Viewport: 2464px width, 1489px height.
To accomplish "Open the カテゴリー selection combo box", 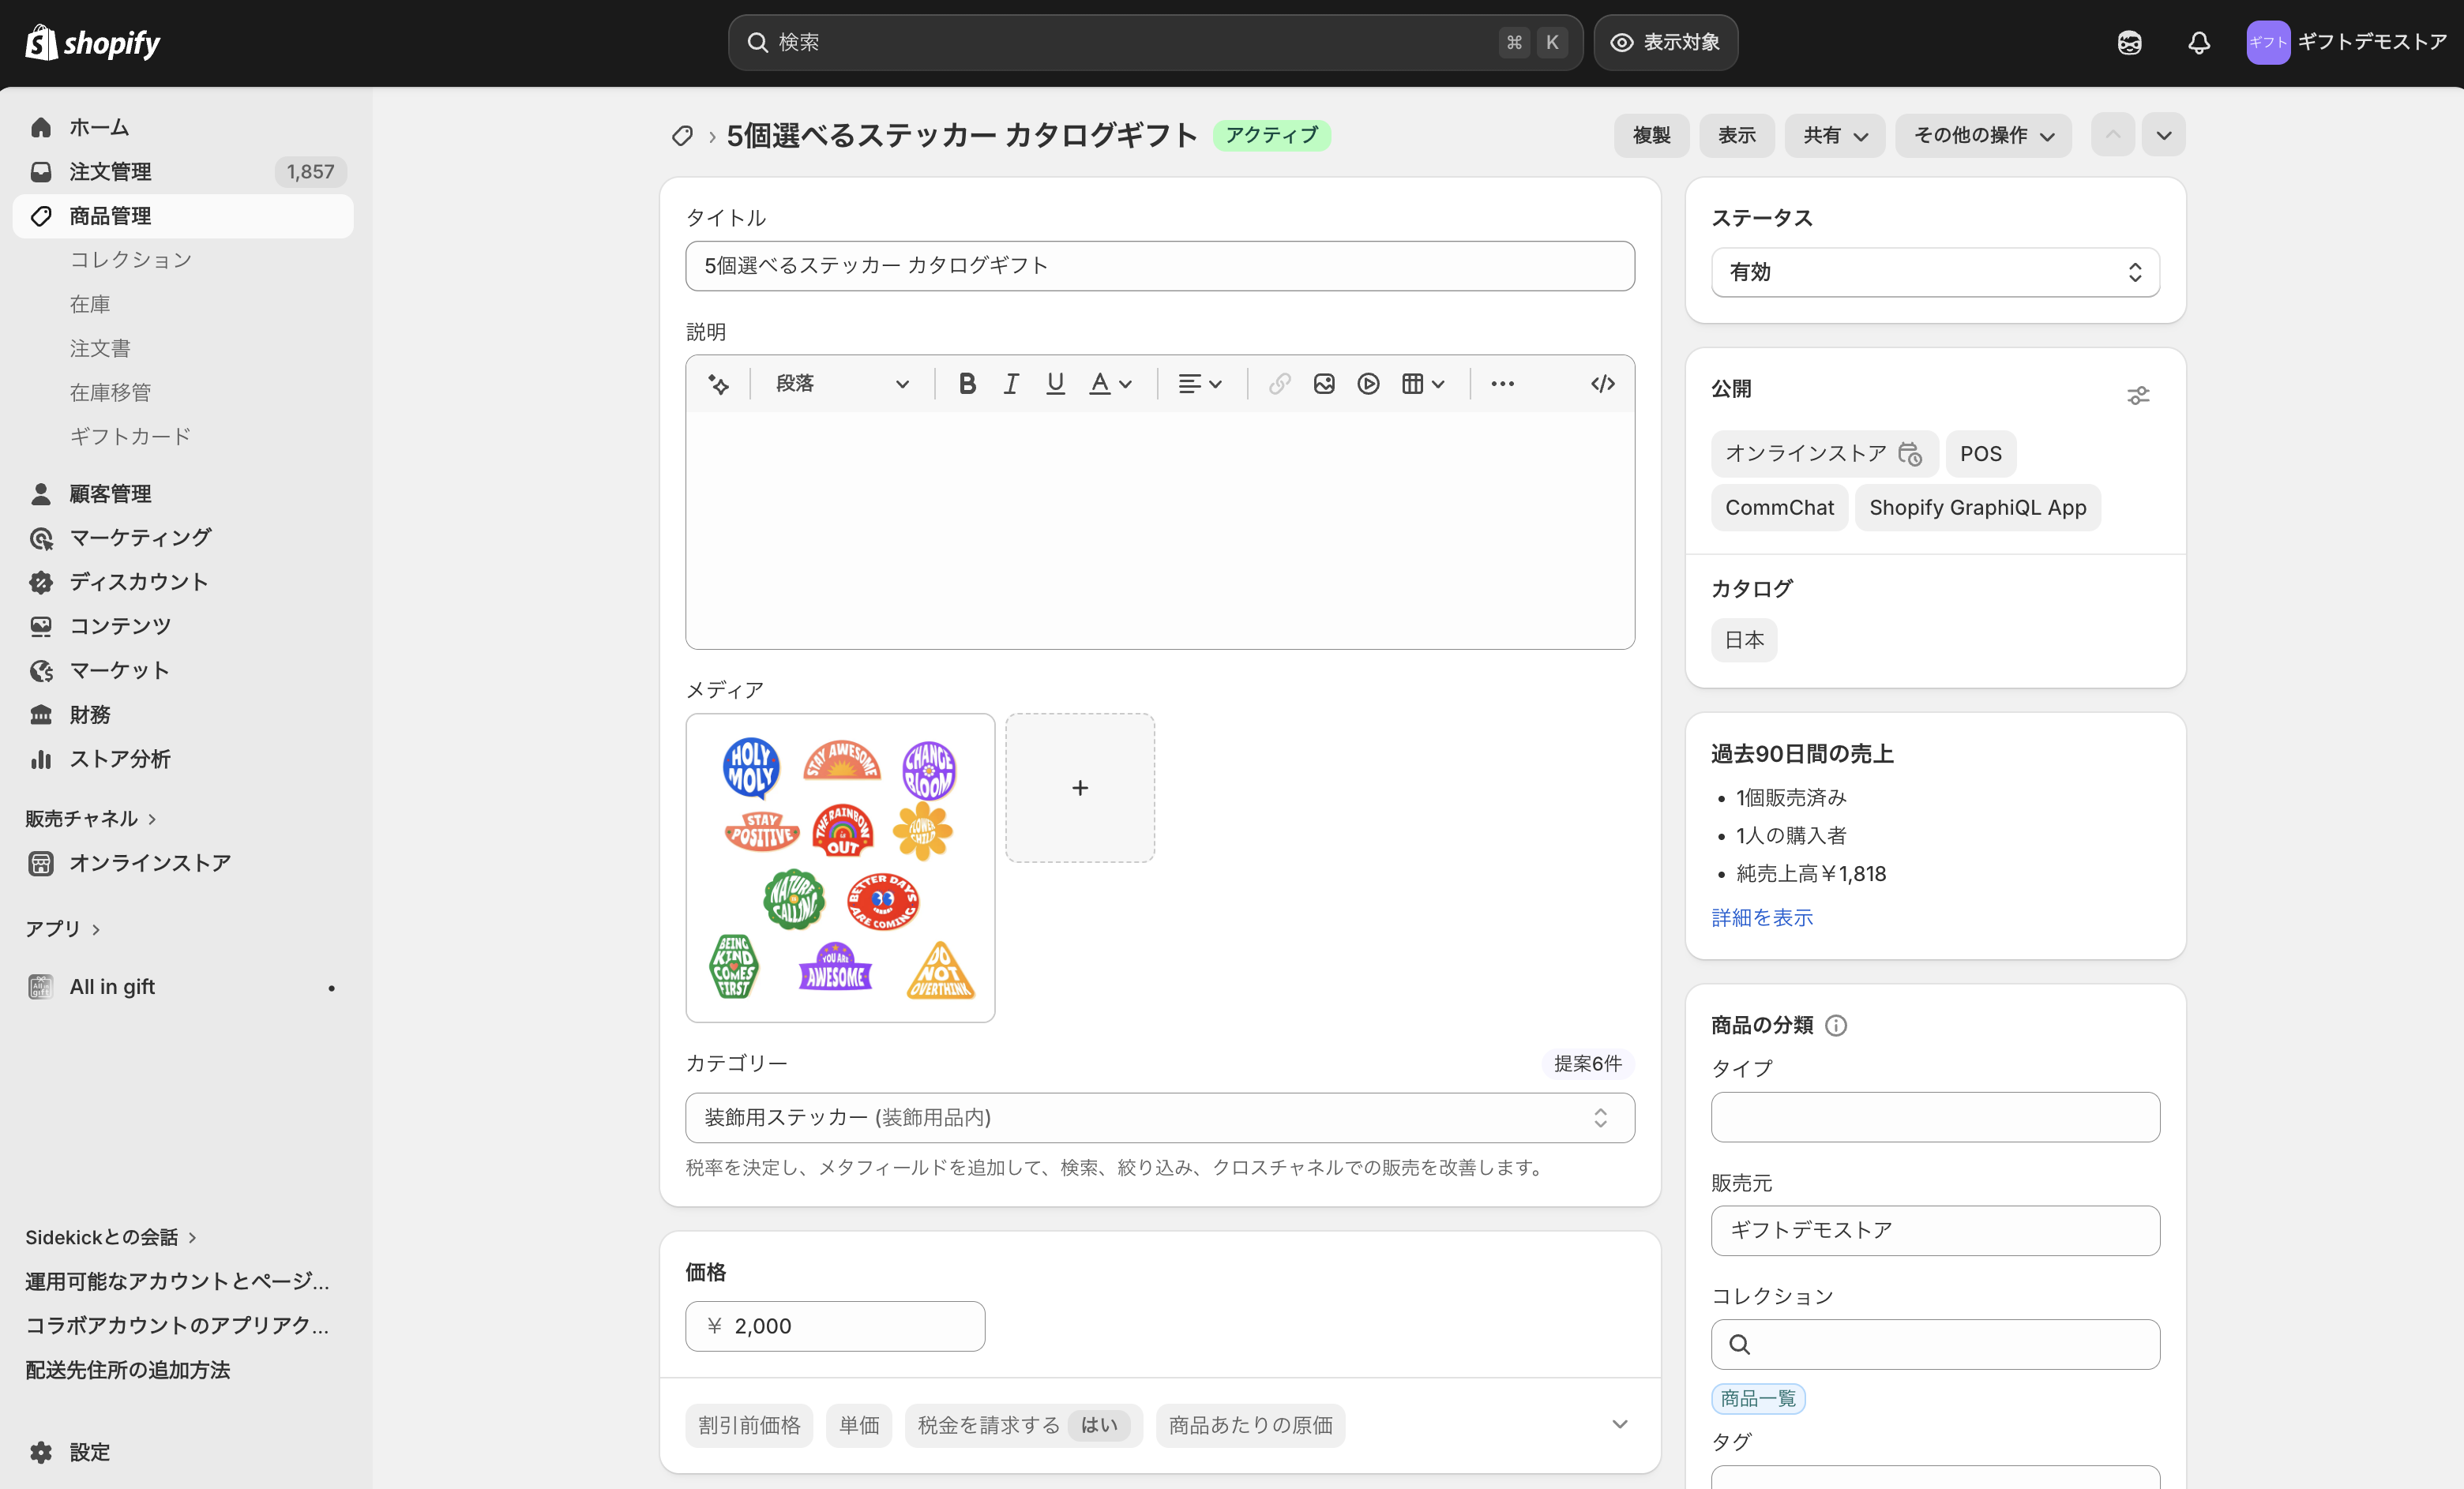I will tap(1159, 1118).
